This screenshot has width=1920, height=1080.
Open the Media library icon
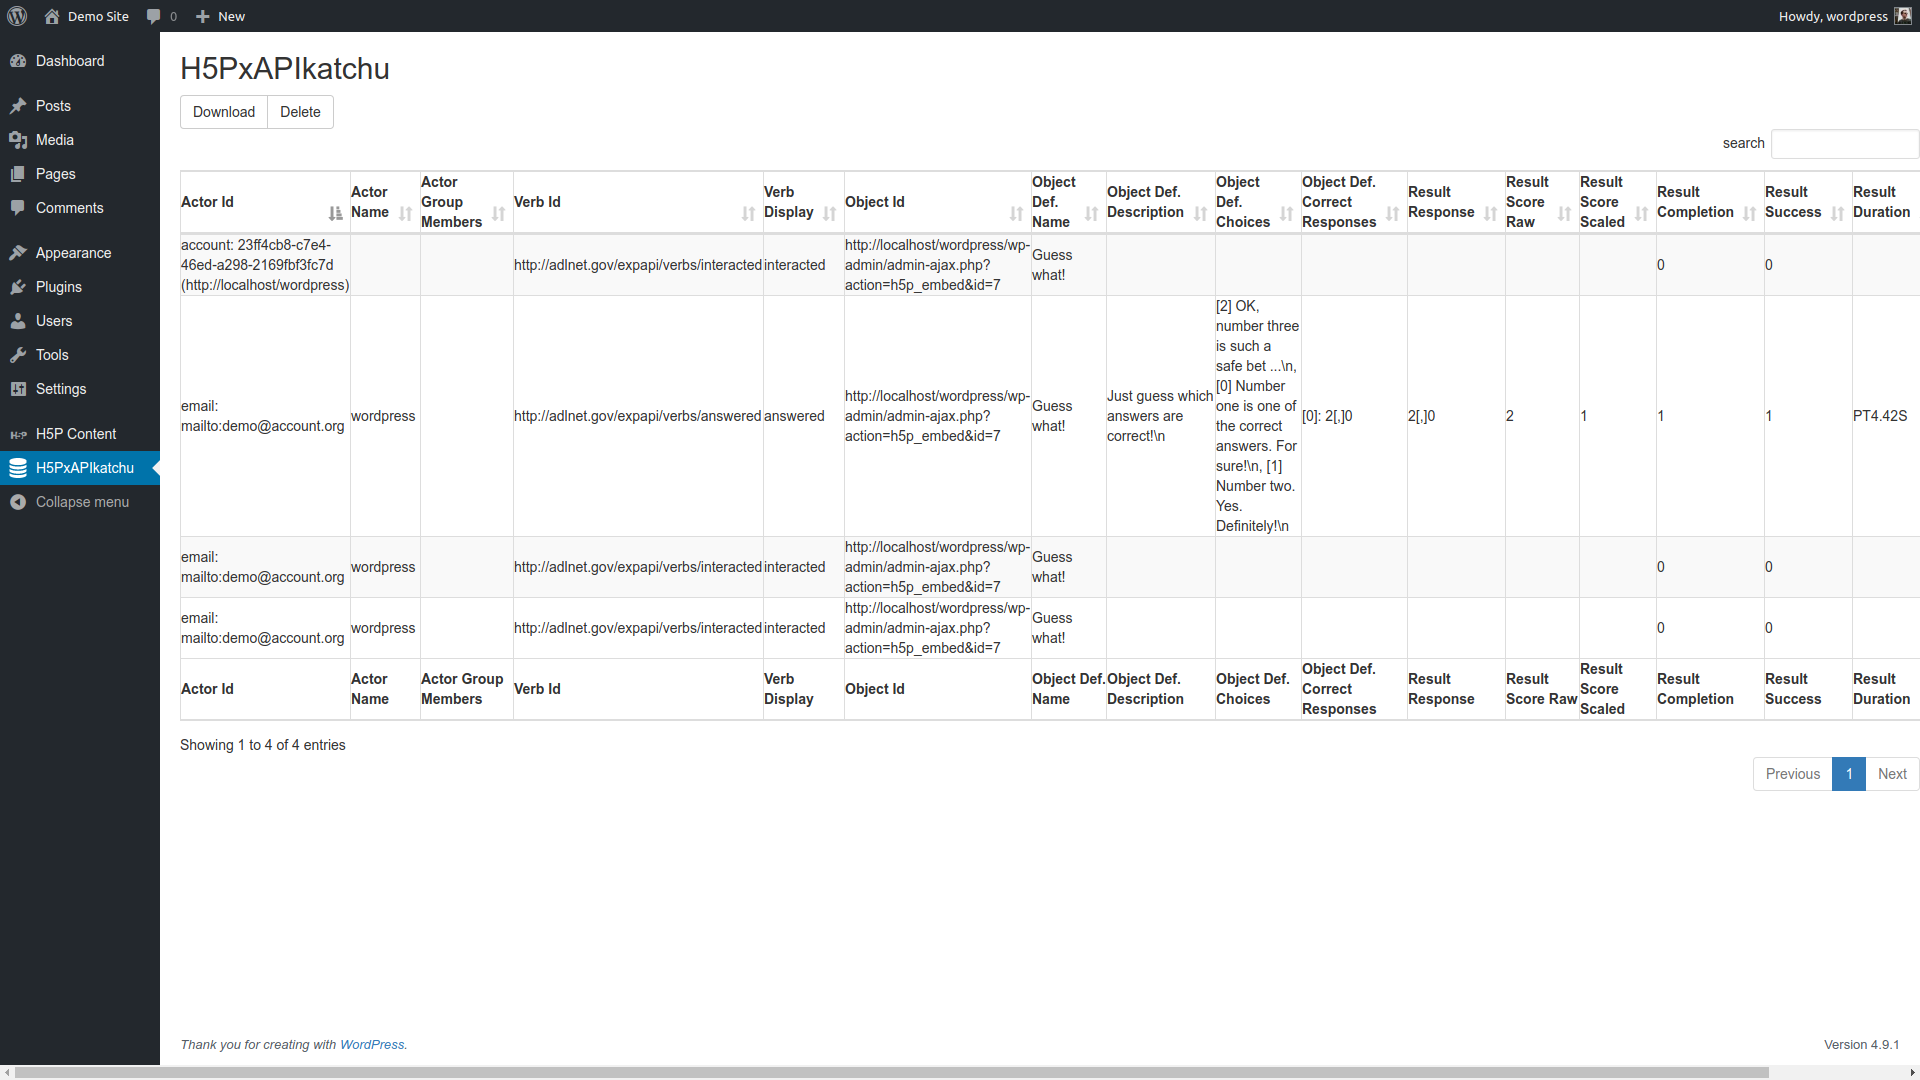(x=19, y=140)
